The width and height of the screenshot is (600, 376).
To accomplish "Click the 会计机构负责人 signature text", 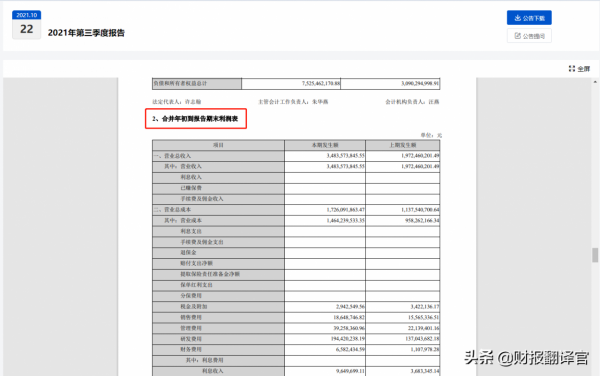I will [x=412, y=102].
